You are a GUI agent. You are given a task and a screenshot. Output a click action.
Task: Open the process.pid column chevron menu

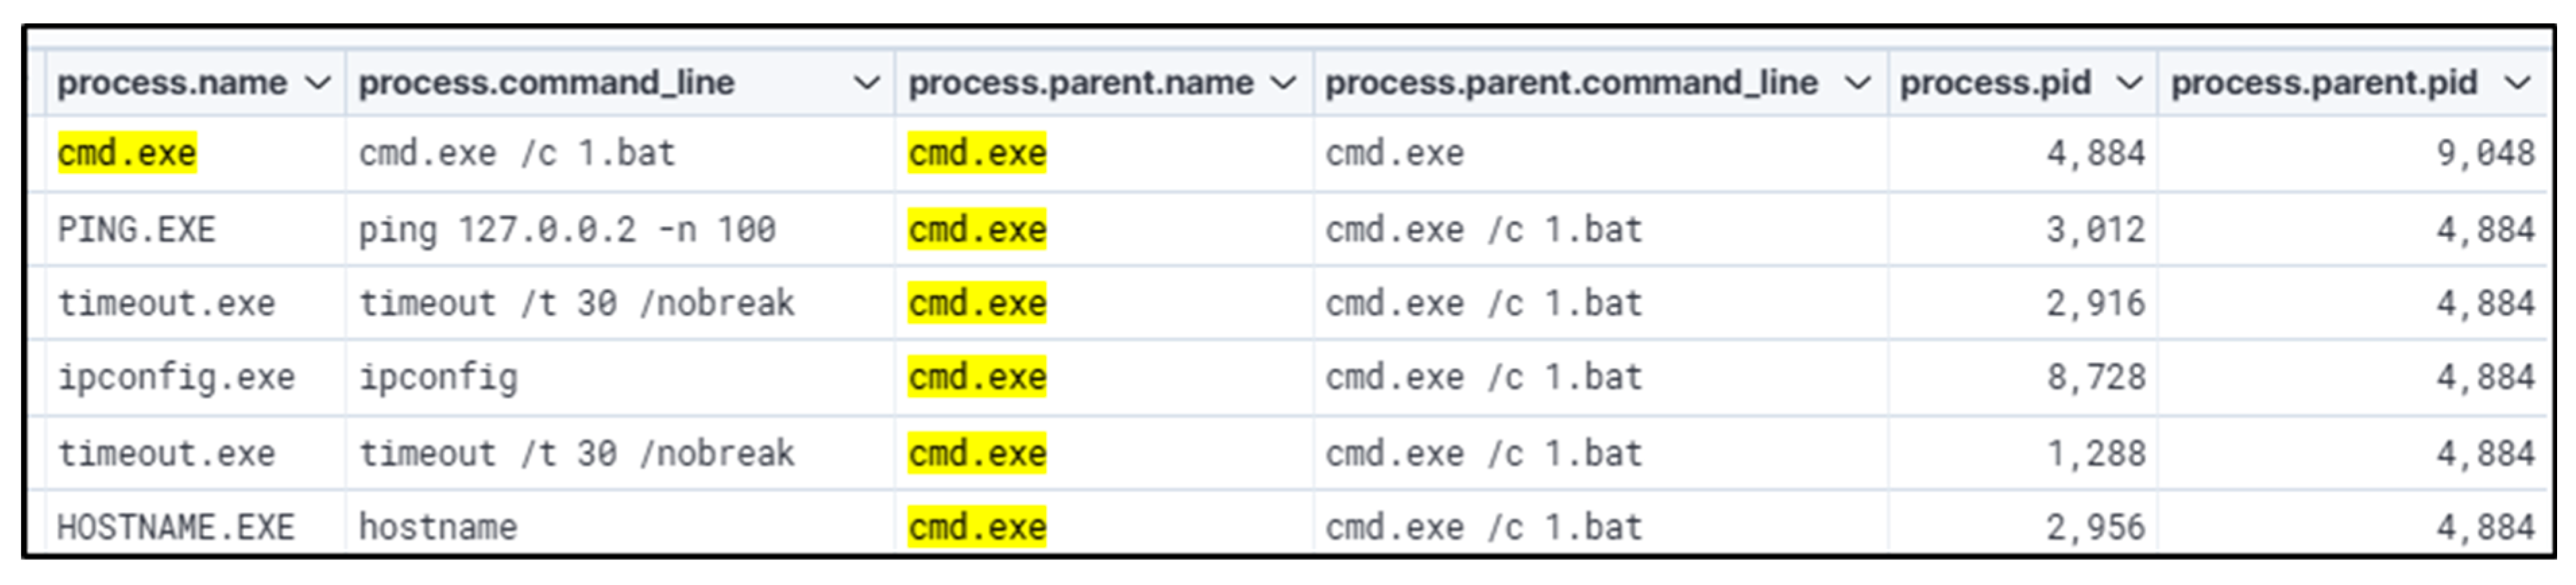pyautogui.click(x=2129, y=83)
